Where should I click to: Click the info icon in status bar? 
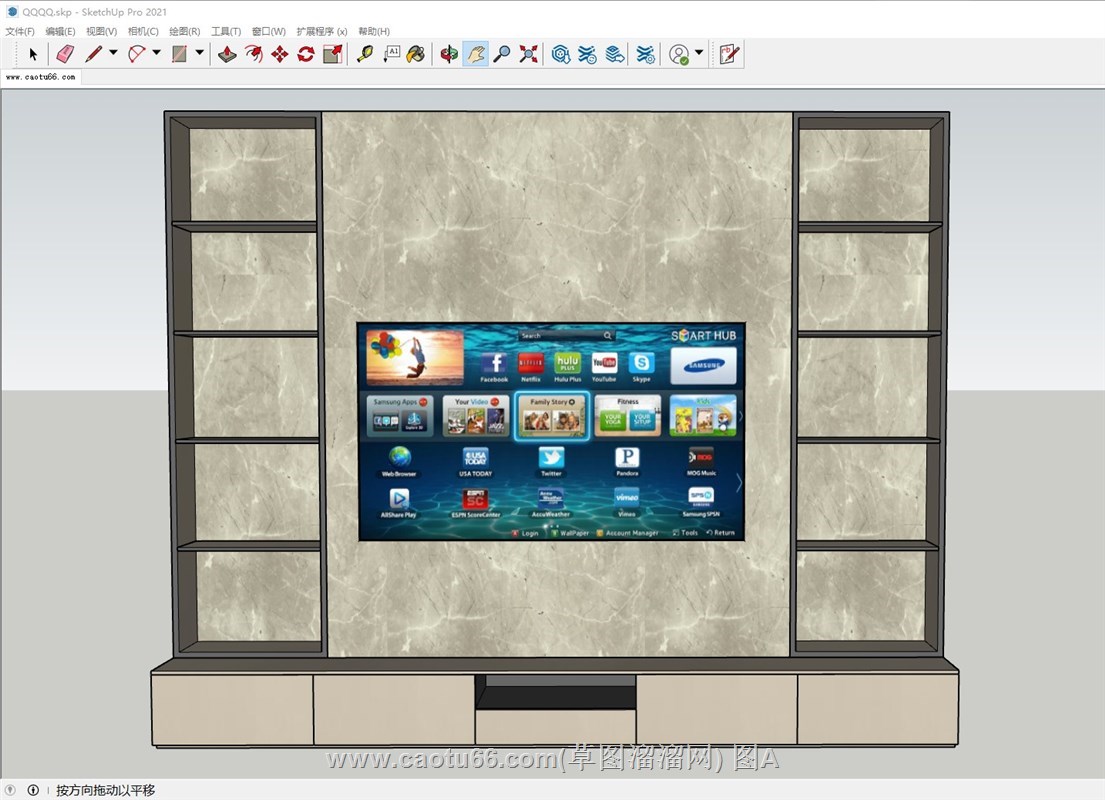pos(33,790)
